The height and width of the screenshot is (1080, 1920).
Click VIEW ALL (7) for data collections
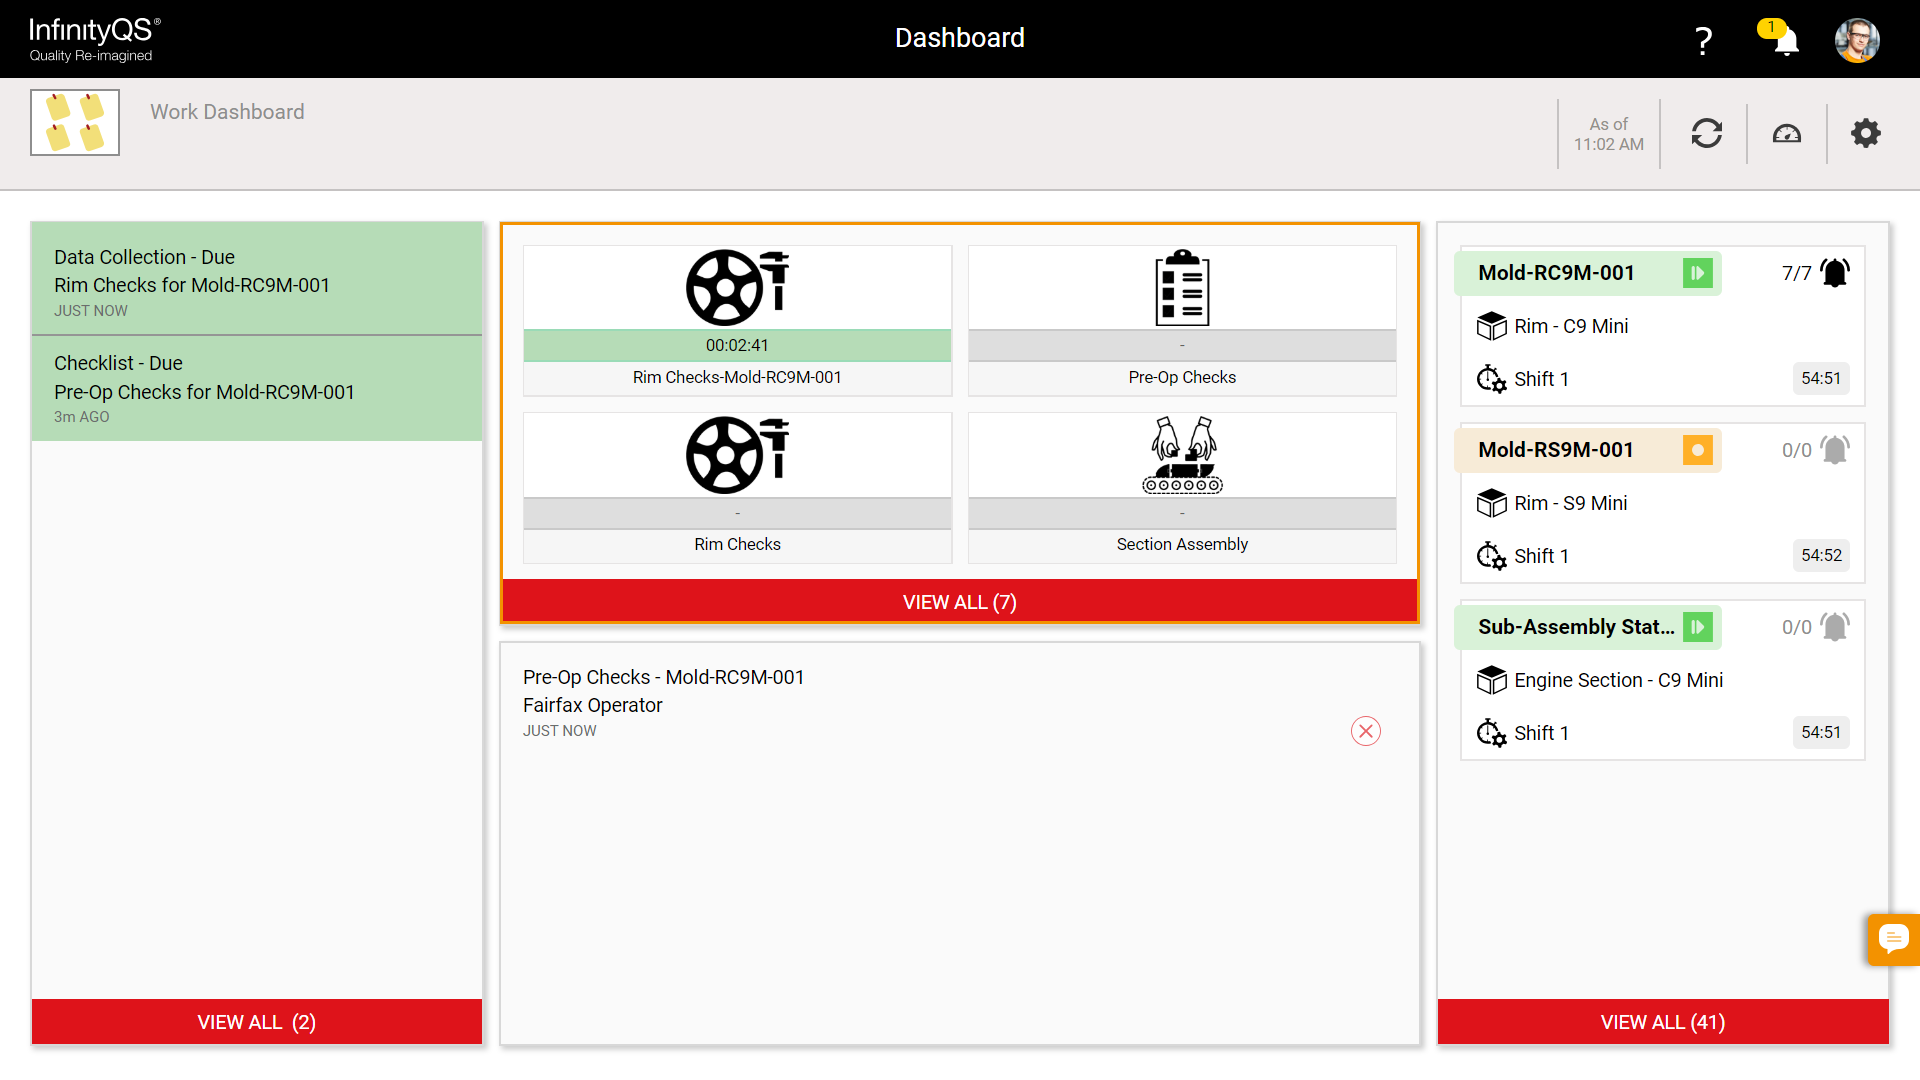coord(959,602)
